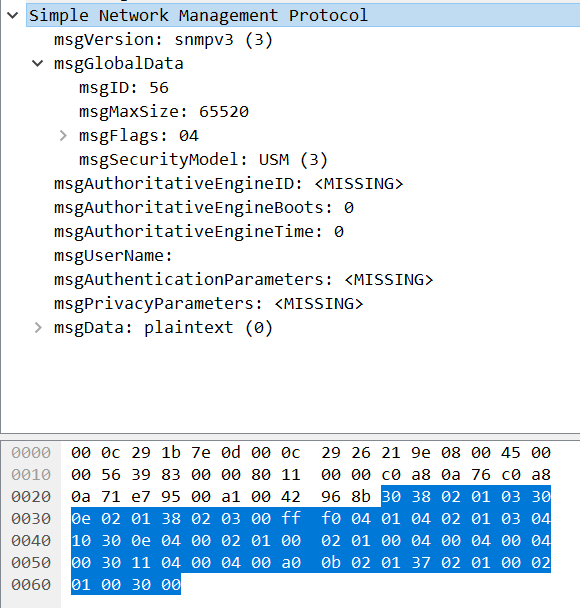
Task: Click hex byte 7e in row 0000
Action: tap(201, 453)
